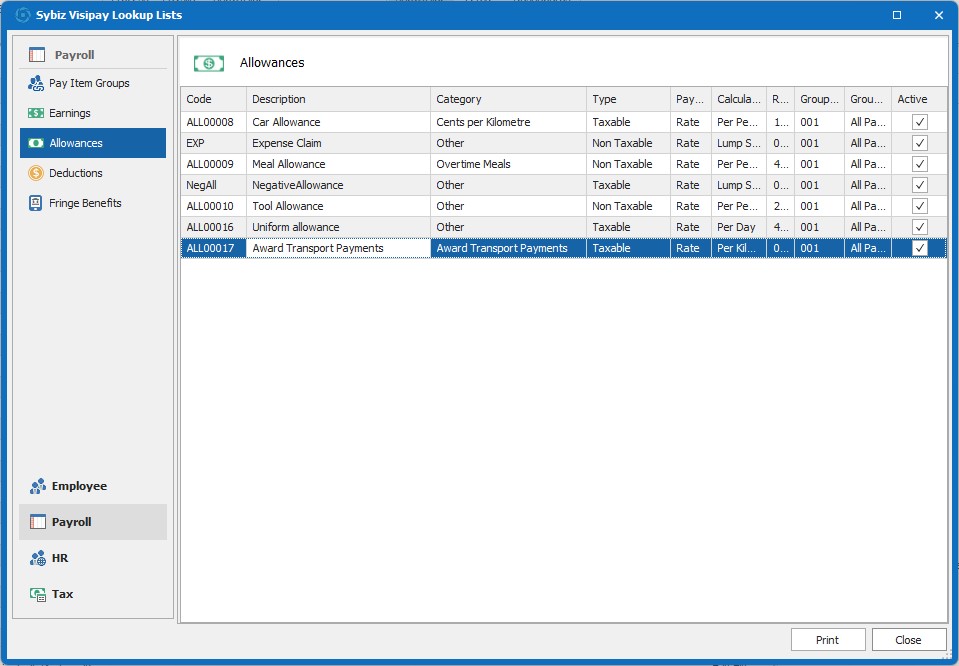The image size is (959, 666).
Task: Select the ALL00008 code cell
Action: [213, 122]
